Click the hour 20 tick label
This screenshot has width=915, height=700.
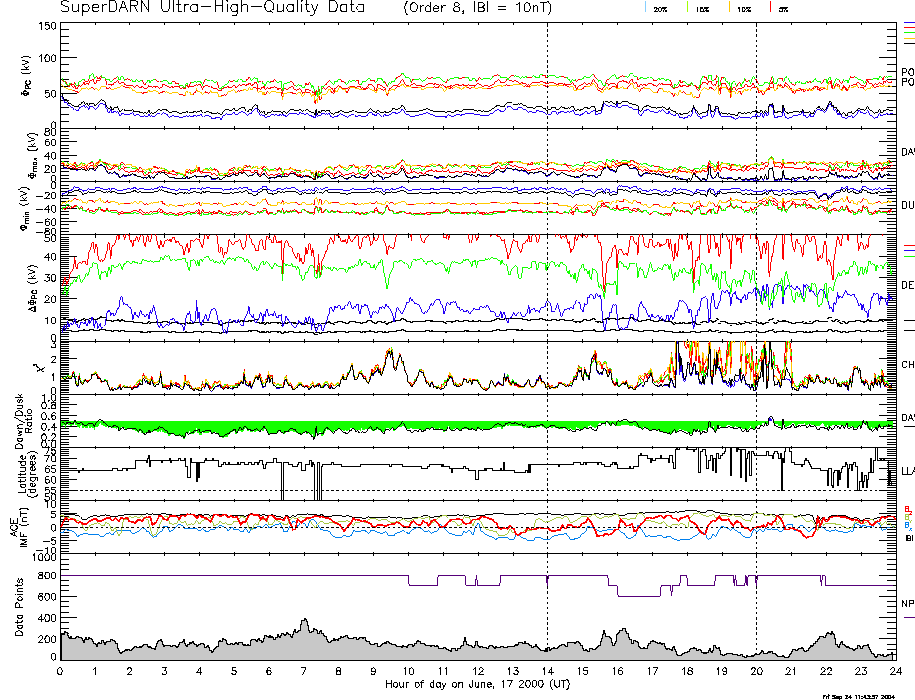pos(756,672)
